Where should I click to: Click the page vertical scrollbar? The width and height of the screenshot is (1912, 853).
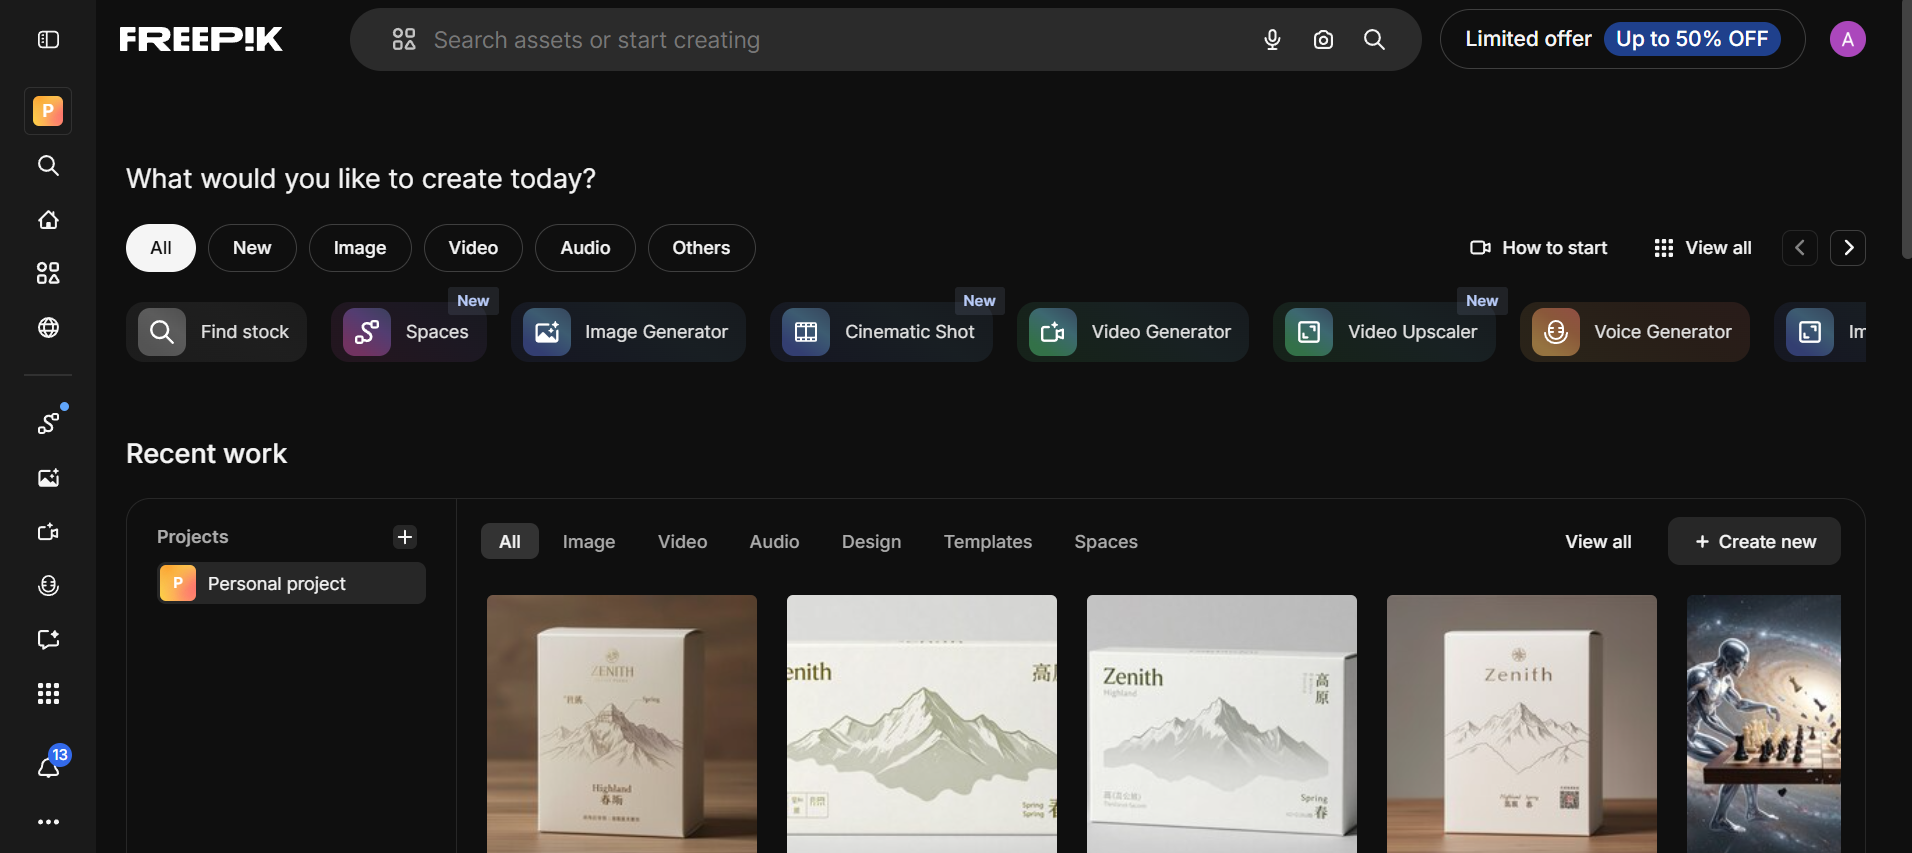click(1906, 130)
